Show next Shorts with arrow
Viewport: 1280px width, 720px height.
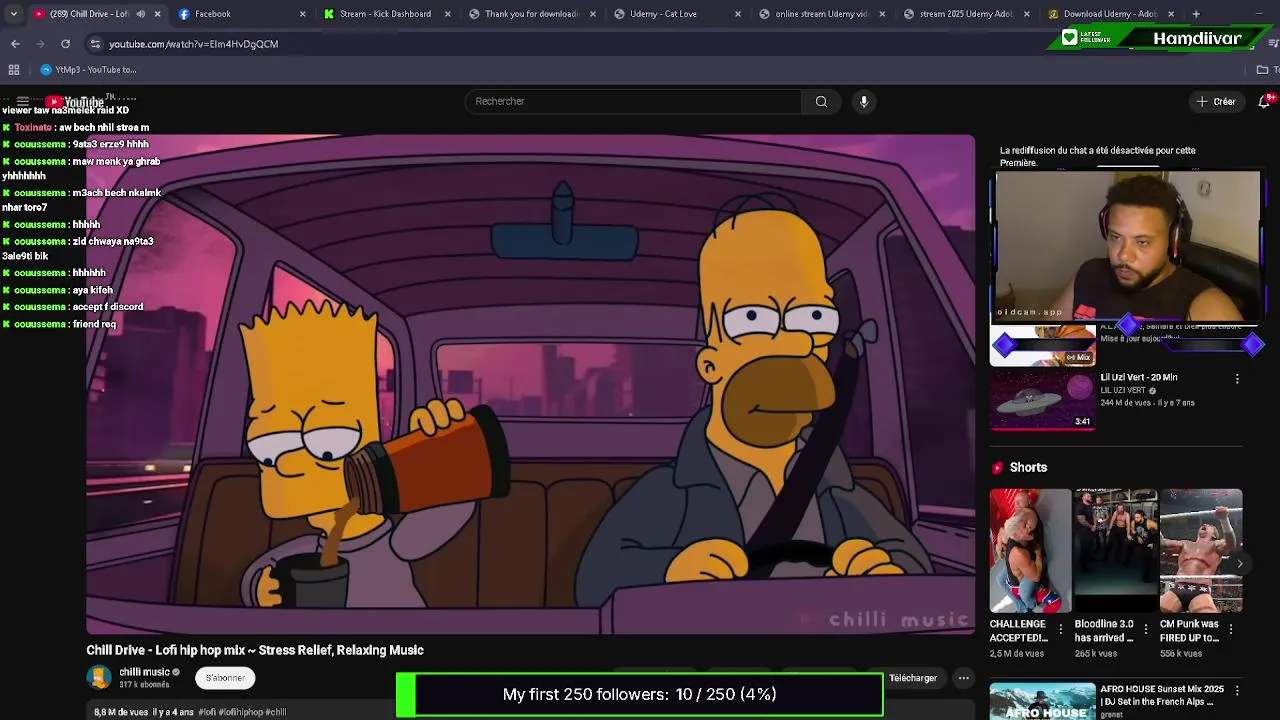[1239, 564]
